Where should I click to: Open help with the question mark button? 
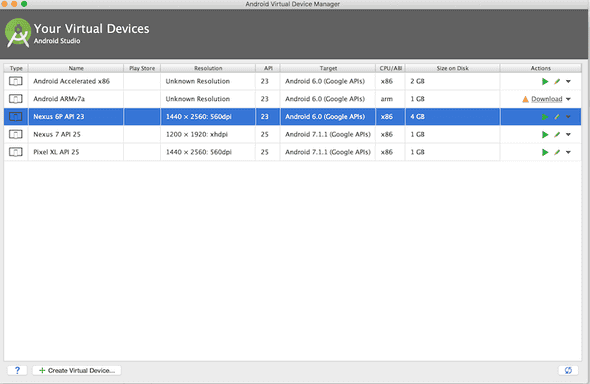click(x=17, y=370)
